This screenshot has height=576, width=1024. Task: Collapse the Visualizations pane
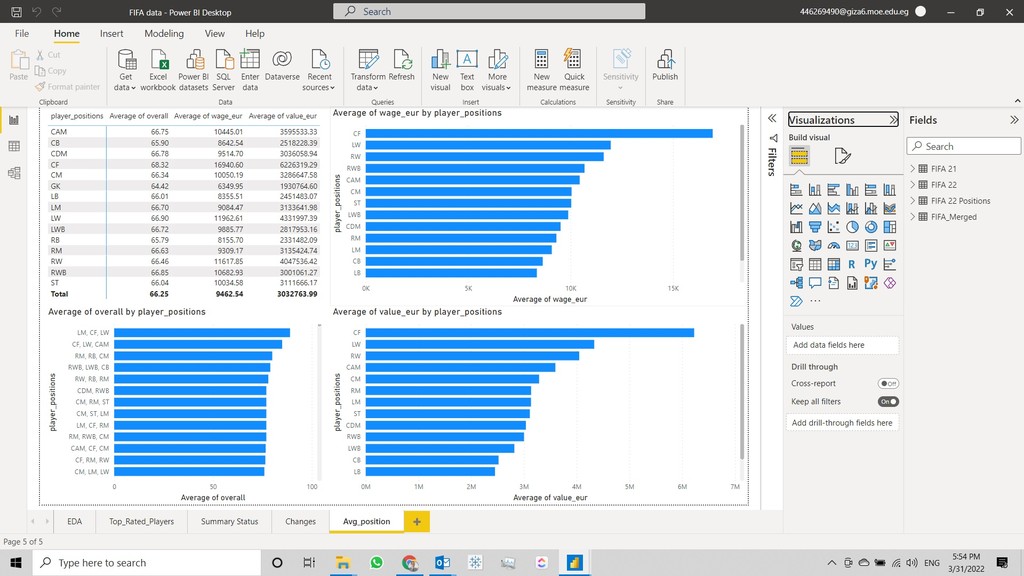[893, 120]
